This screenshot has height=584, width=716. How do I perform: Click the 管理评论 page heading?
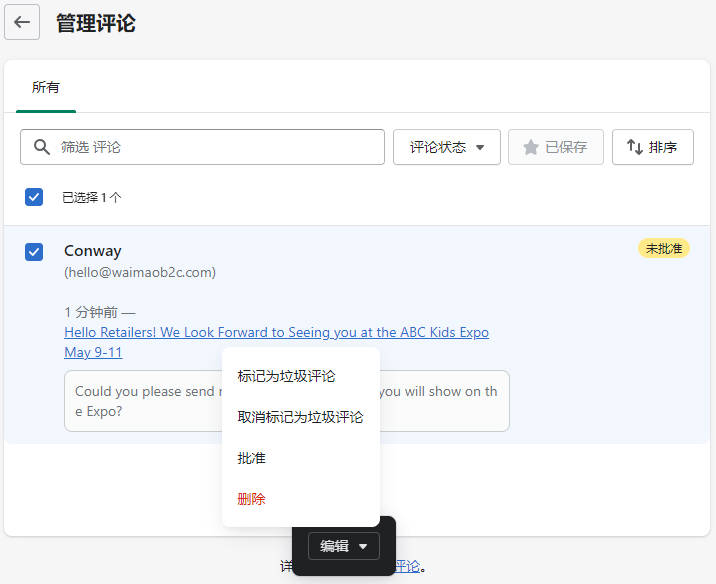[x=96, y=23]
